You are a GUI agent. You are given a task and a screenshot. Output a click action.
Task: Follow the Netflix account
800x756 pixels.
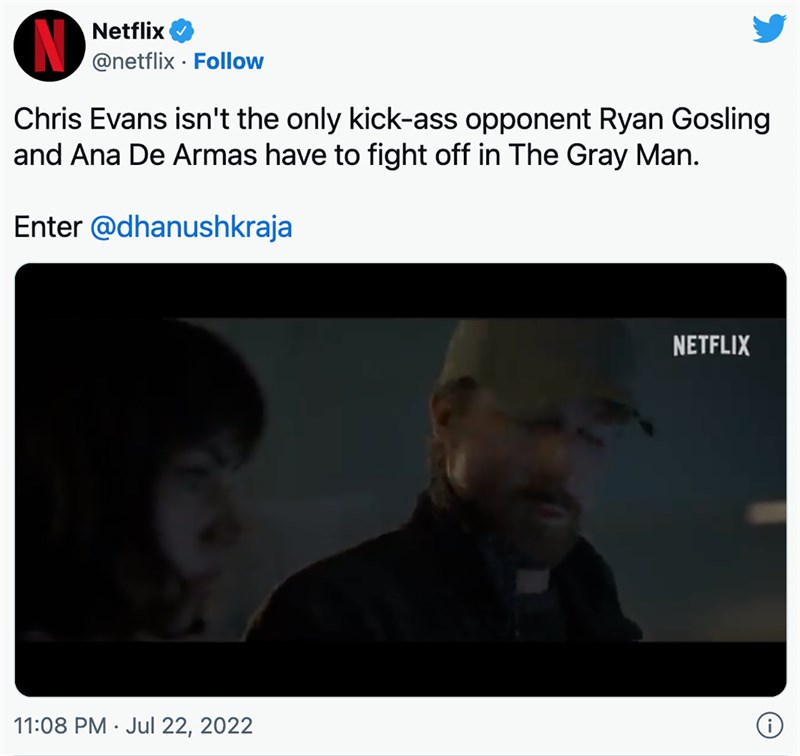tap(229, 62)
